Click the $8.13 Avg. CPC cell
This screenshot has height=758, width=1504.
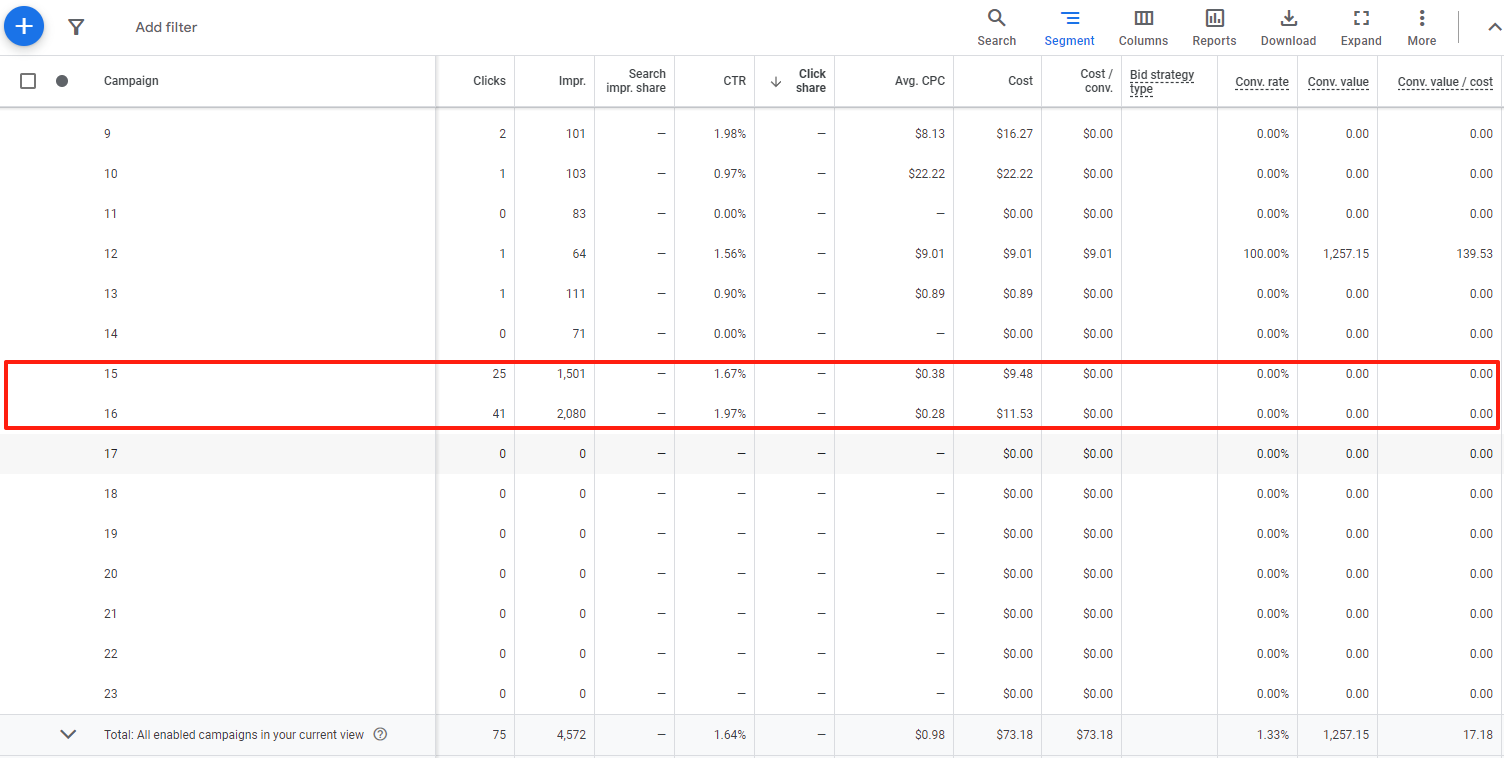tap(929, 134)
